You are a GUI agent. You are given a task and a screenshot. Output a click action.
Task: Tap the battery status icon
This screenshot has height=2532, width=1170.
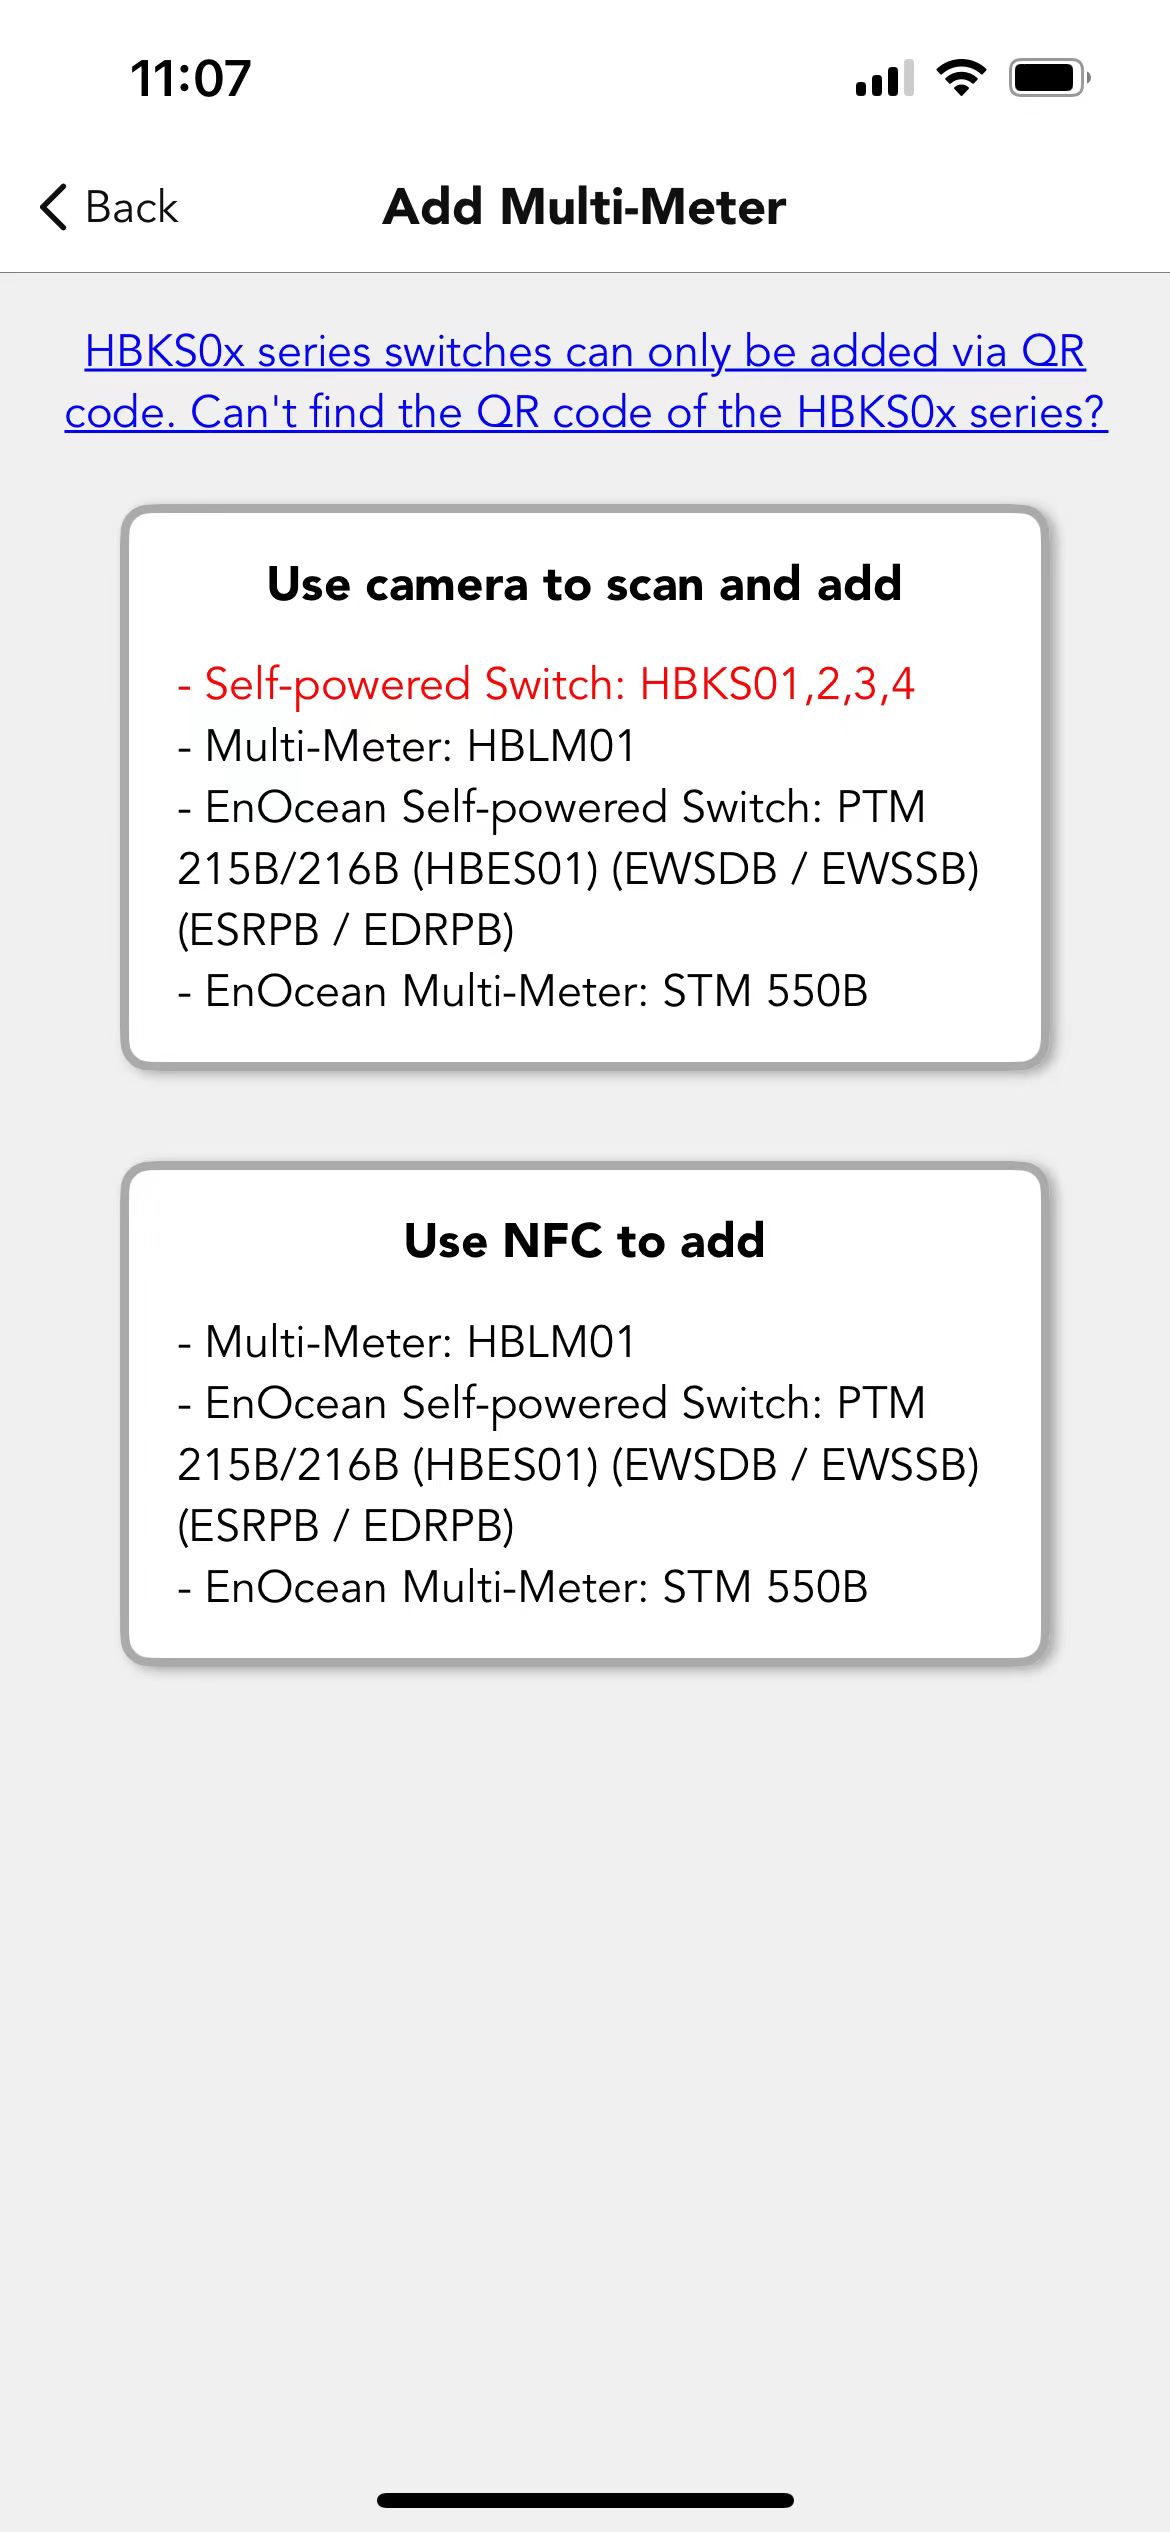tap(1049, 77)
